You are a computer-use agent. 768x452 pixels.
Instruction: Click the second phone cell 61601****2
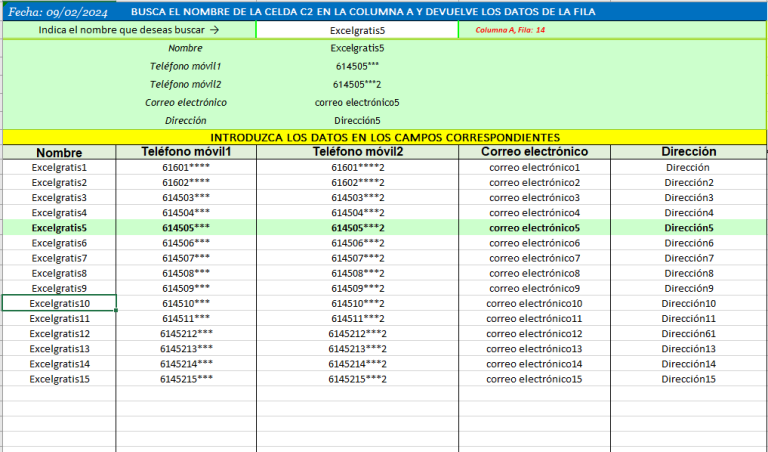pyautogui.click(x=358, y=167)
